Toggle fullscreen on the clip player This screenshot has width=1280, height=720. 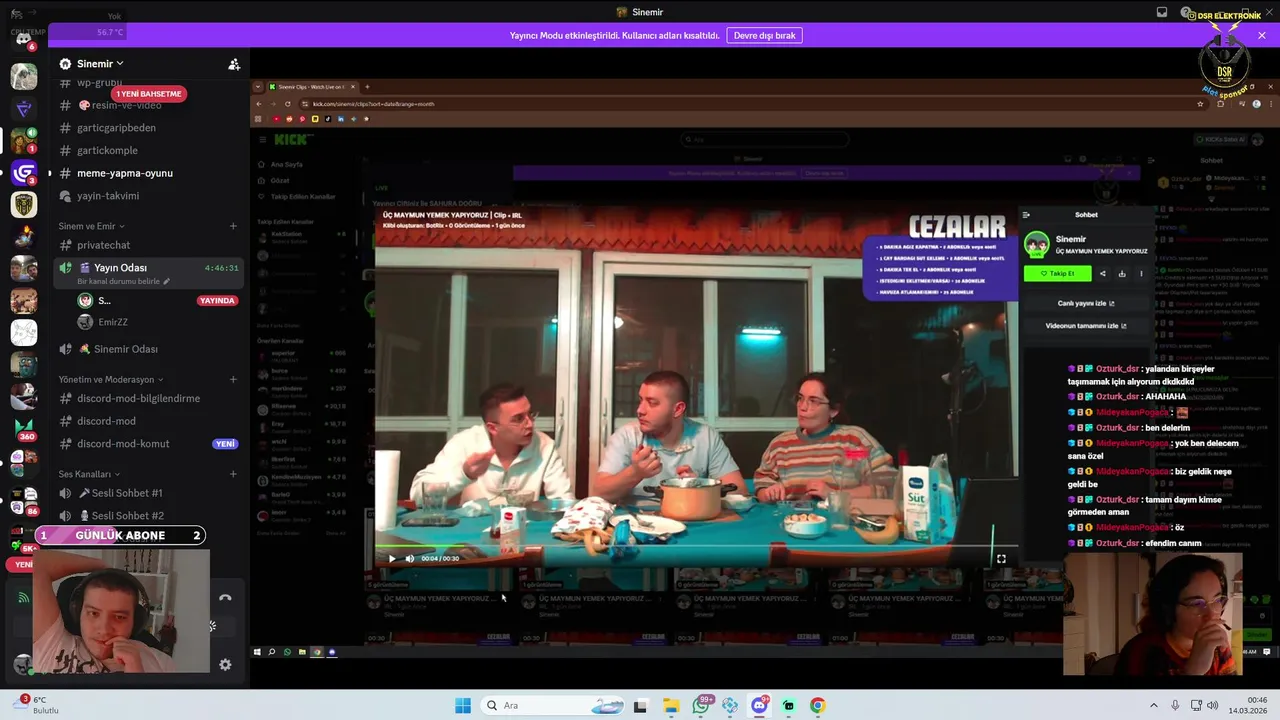(x=1001, y=559)
